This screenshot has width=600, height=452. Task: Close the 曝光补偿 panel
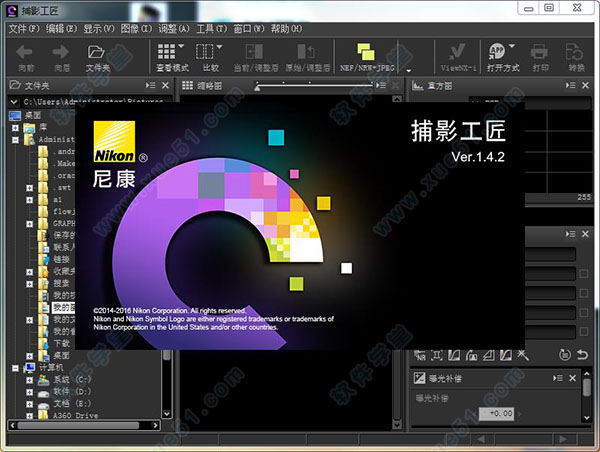click(572, 378)
